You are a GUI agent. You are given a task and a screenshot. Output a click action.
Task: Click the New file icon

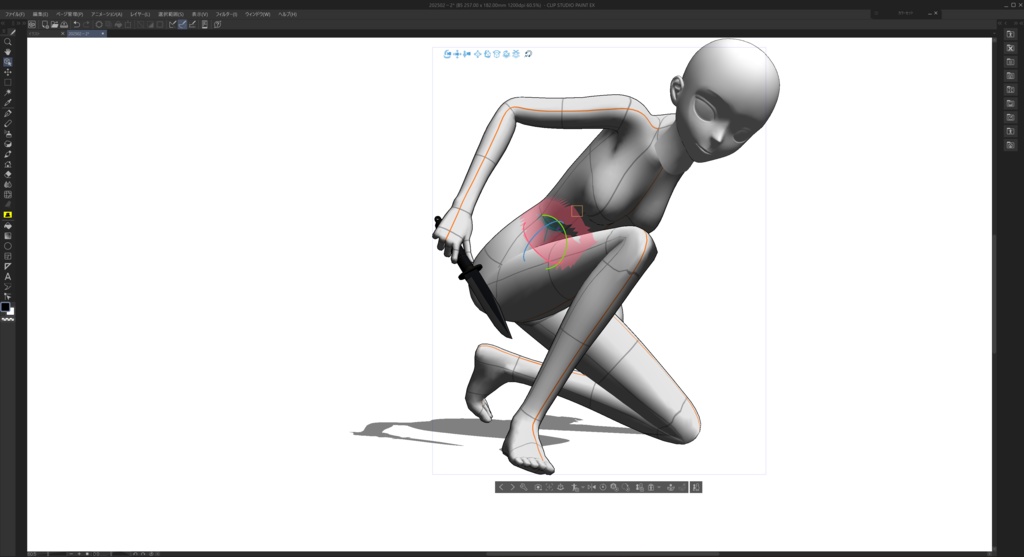click(45, 24)
